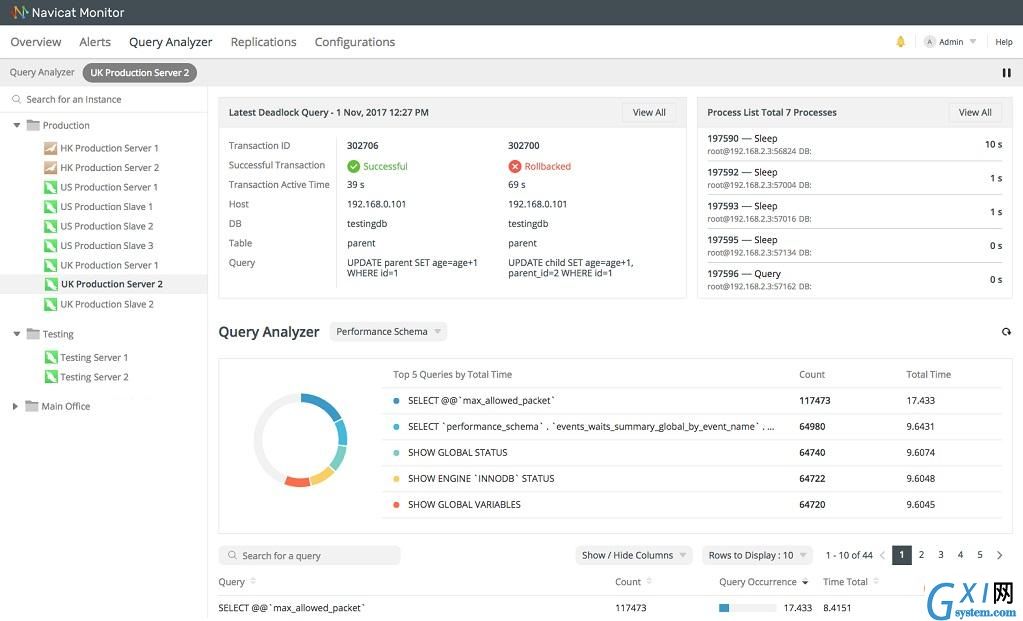Select the Query Analyzer tab

click(x=170, y=42)
